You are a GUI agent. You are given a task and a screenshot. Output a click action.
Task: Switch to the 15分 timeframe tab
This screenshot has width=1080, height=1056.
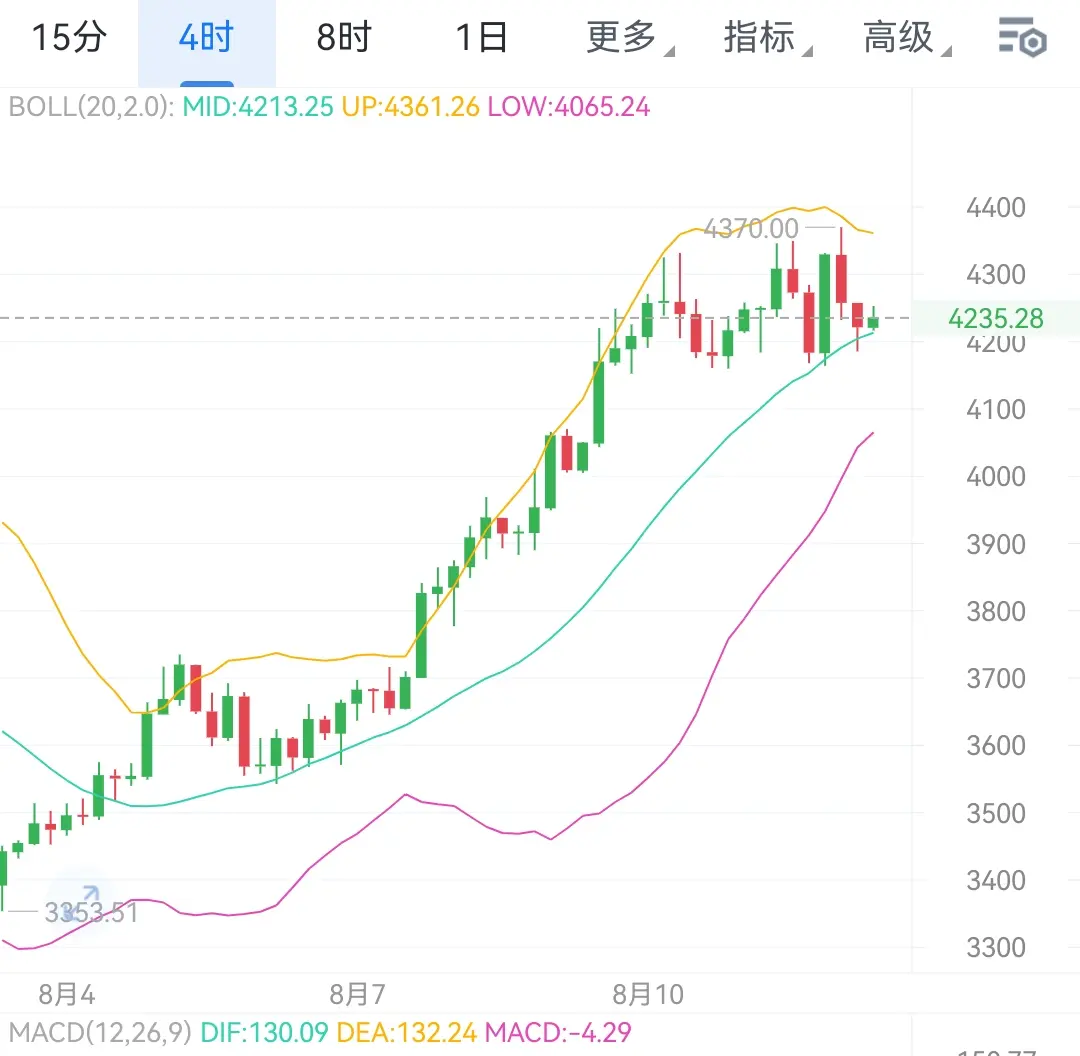[69, 37]
